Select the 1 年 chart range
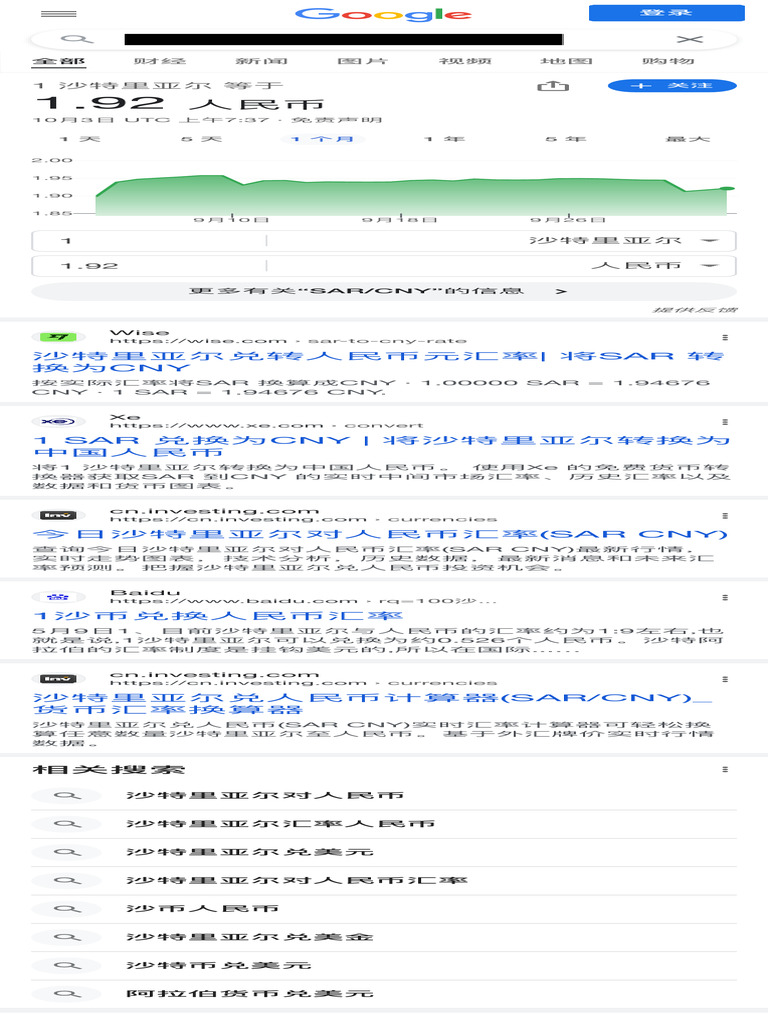Screen dimensions: 768x1024 pyautogui.click(x=444, y=138)
